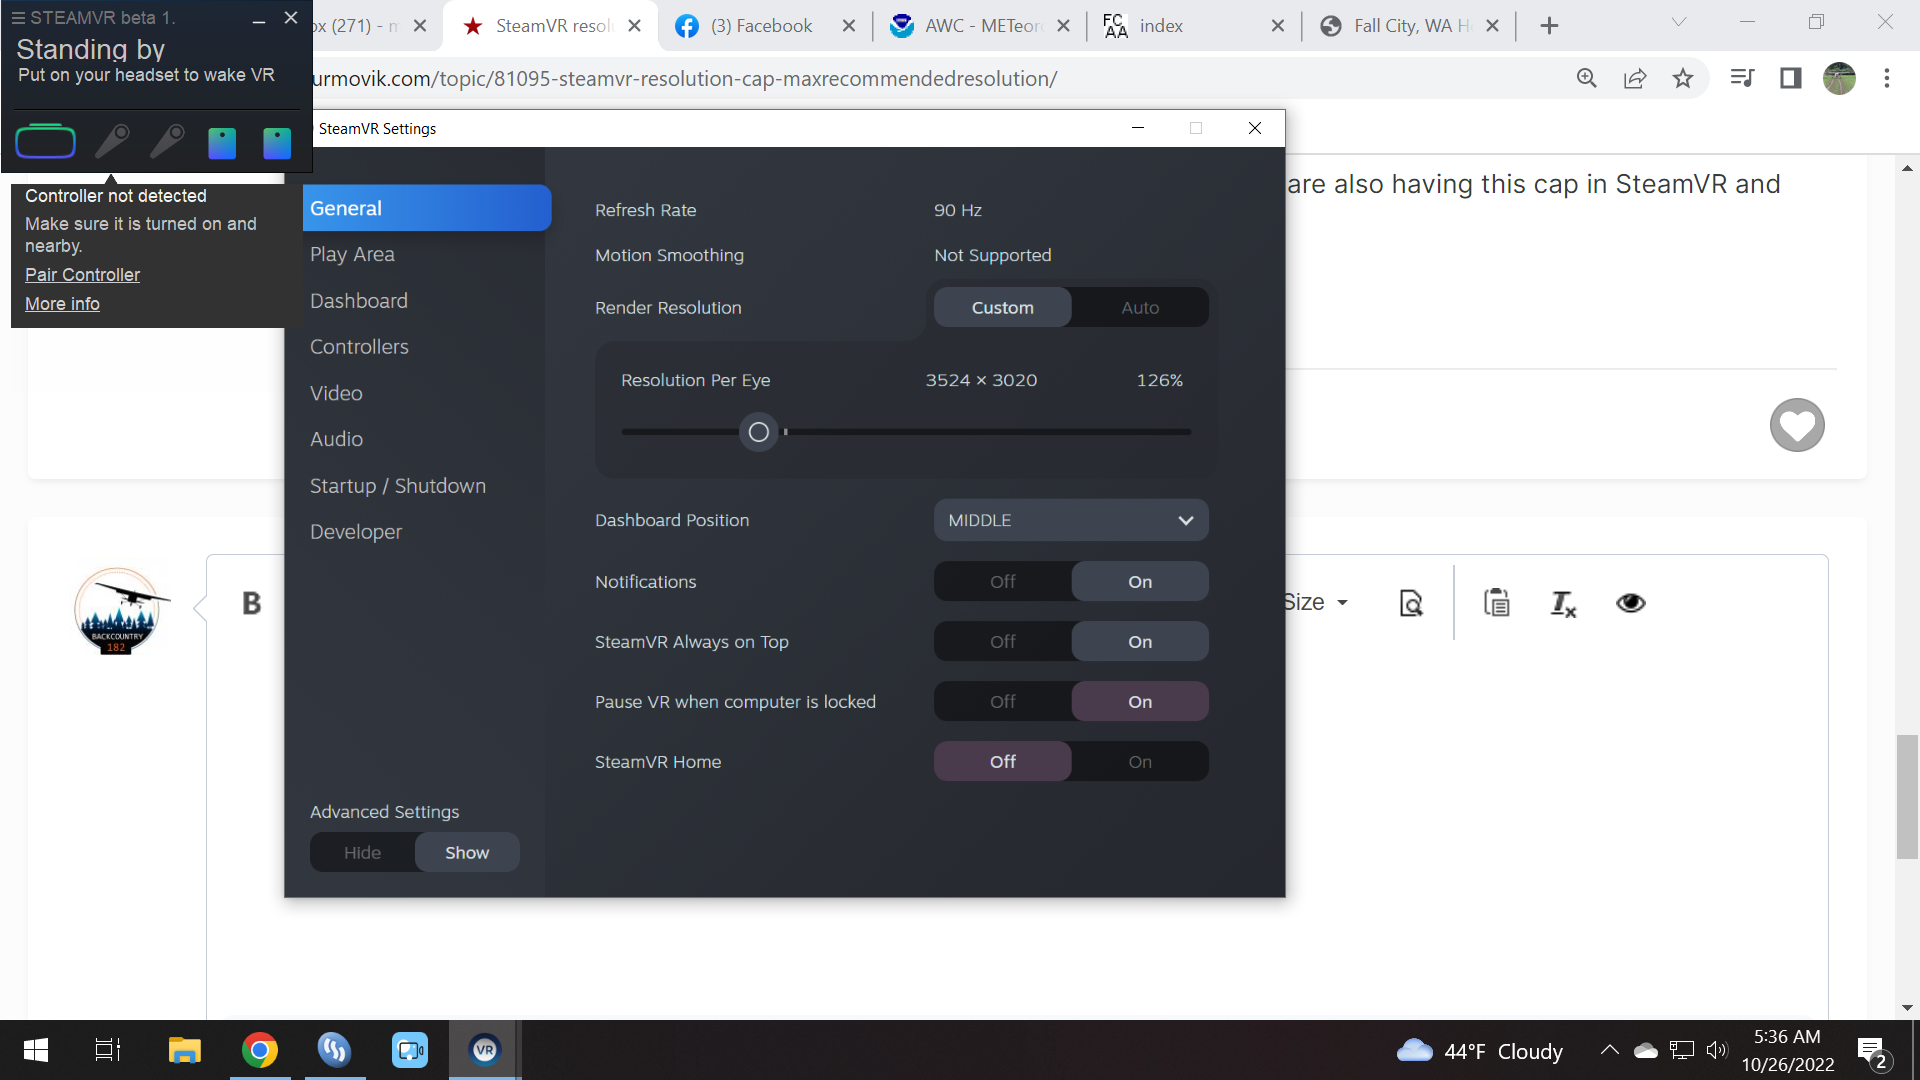This screenshot has height=1080, width=1920.
Task: Click the Chrome share page icon
Action: (1635, 78)
